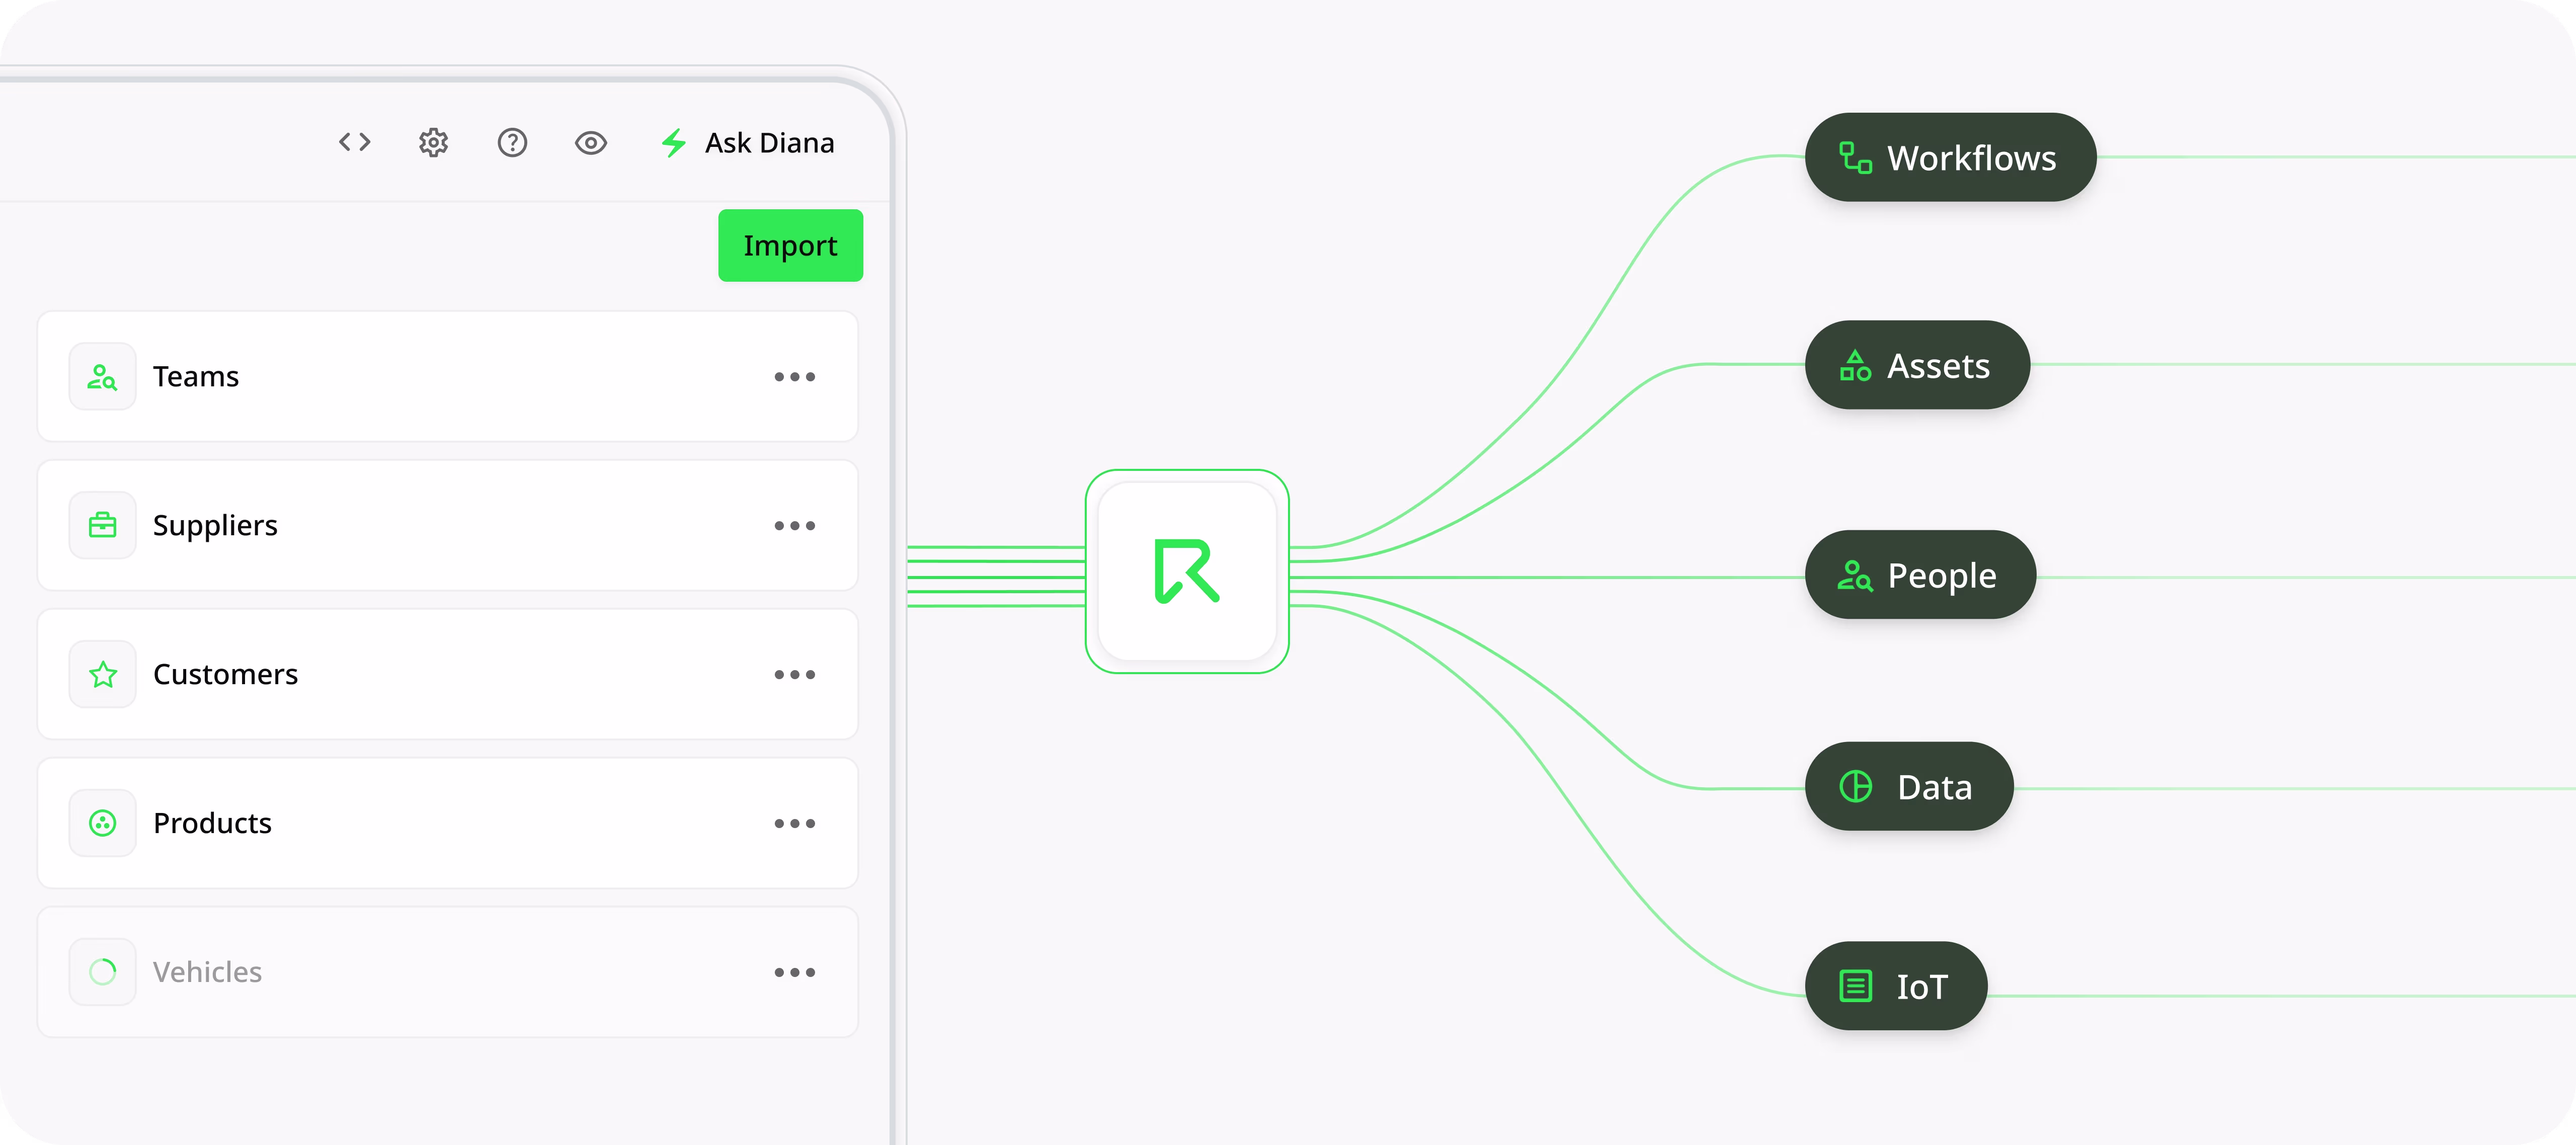Viewport: 2576px width, 1145px height.
Task: Click the Ask Diana lightning icon
Action: (673, 142)
